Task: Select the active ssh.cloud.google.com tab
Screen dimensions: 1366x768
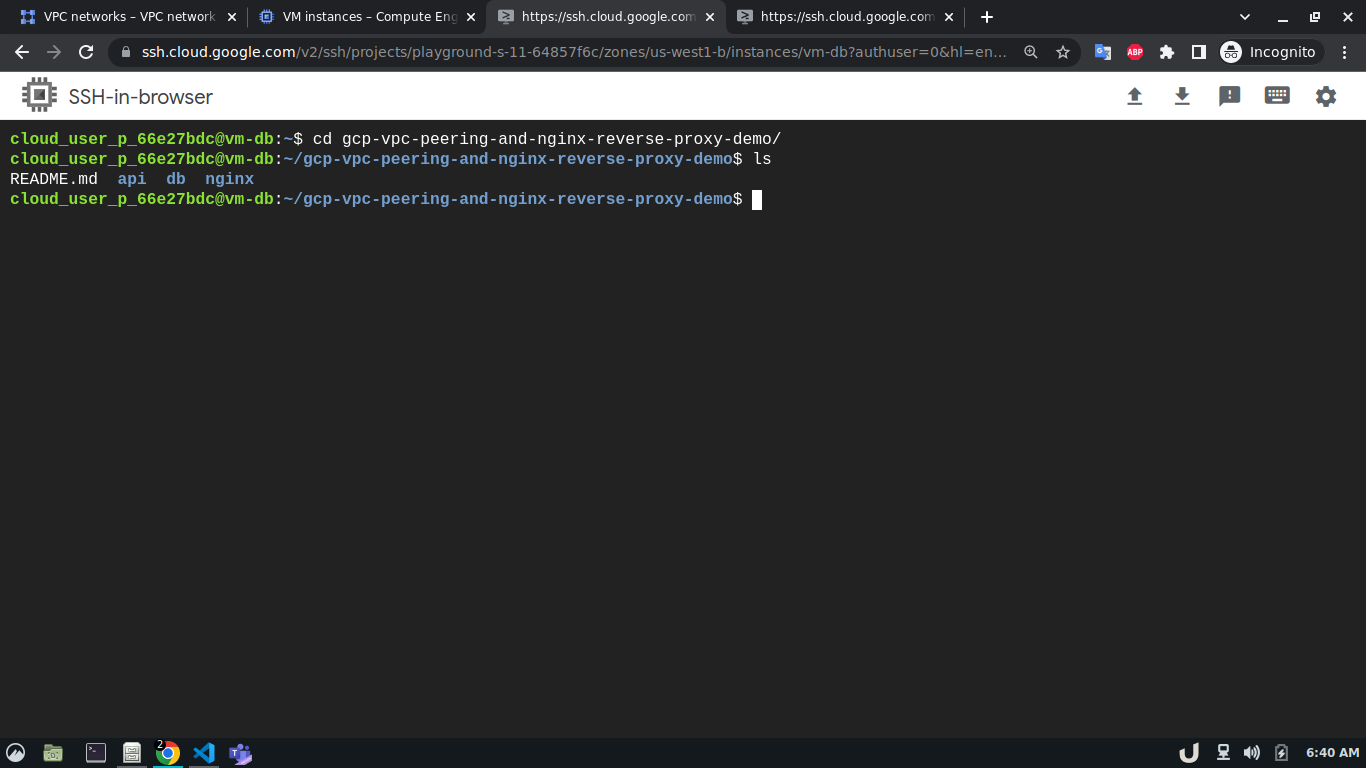Action: [605, 17]
